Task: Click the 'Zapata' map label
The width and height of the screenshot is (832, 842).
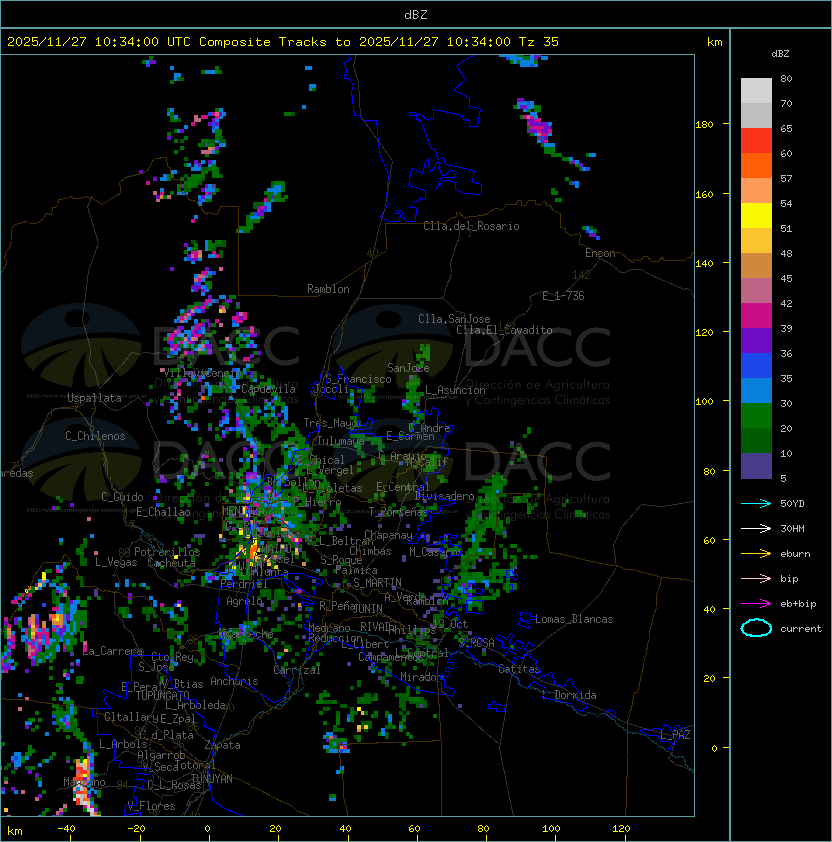Action: point(222,745)
